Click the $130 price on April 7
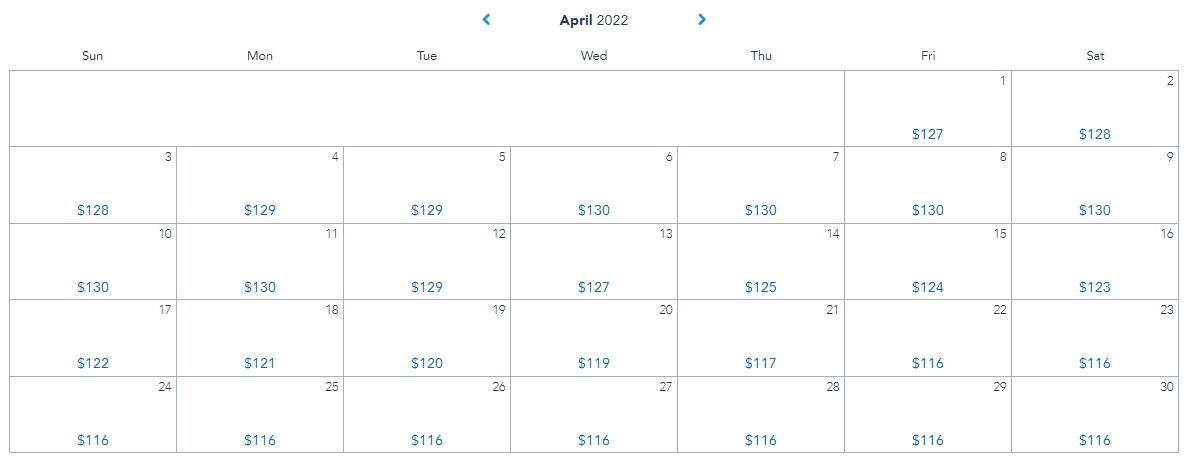This screenshot has height=460, width=1188. pos(761,210)
